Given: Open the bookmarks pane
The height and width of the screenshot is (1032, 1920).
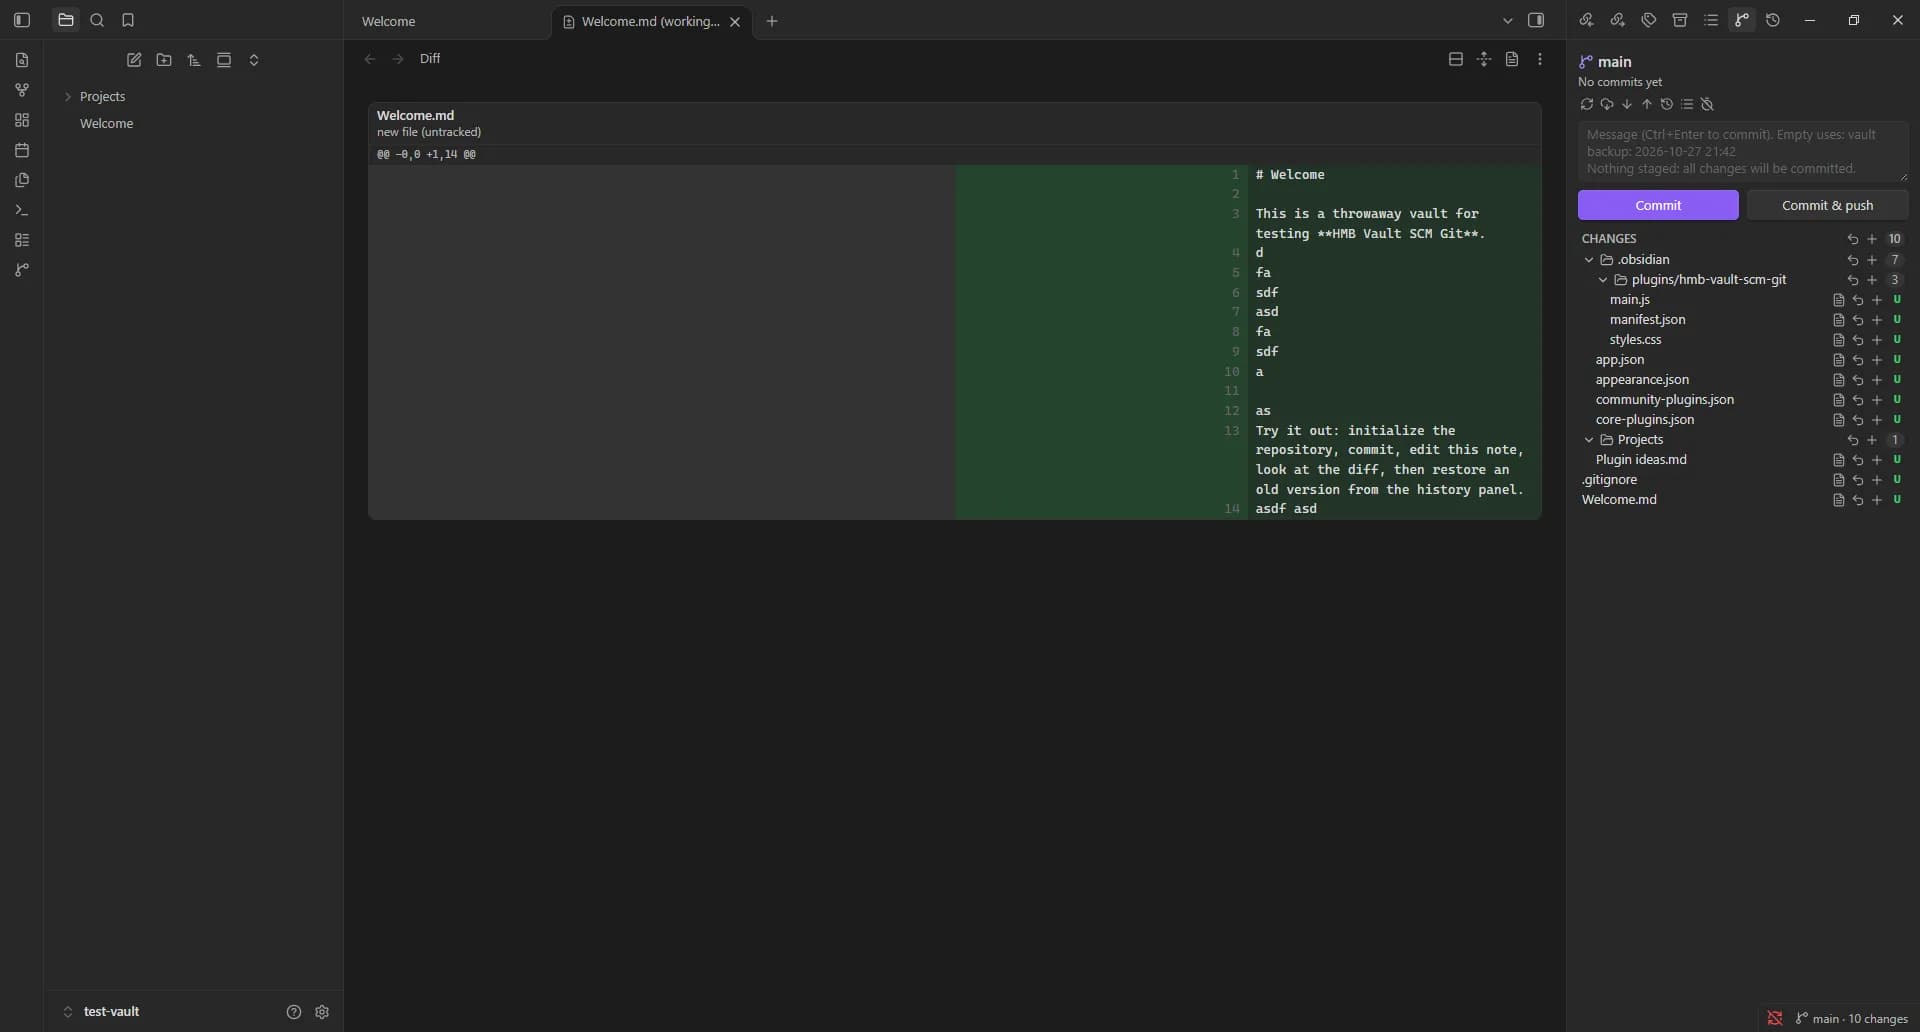Looking at the screenshot, I should click(x=128, y=20).
